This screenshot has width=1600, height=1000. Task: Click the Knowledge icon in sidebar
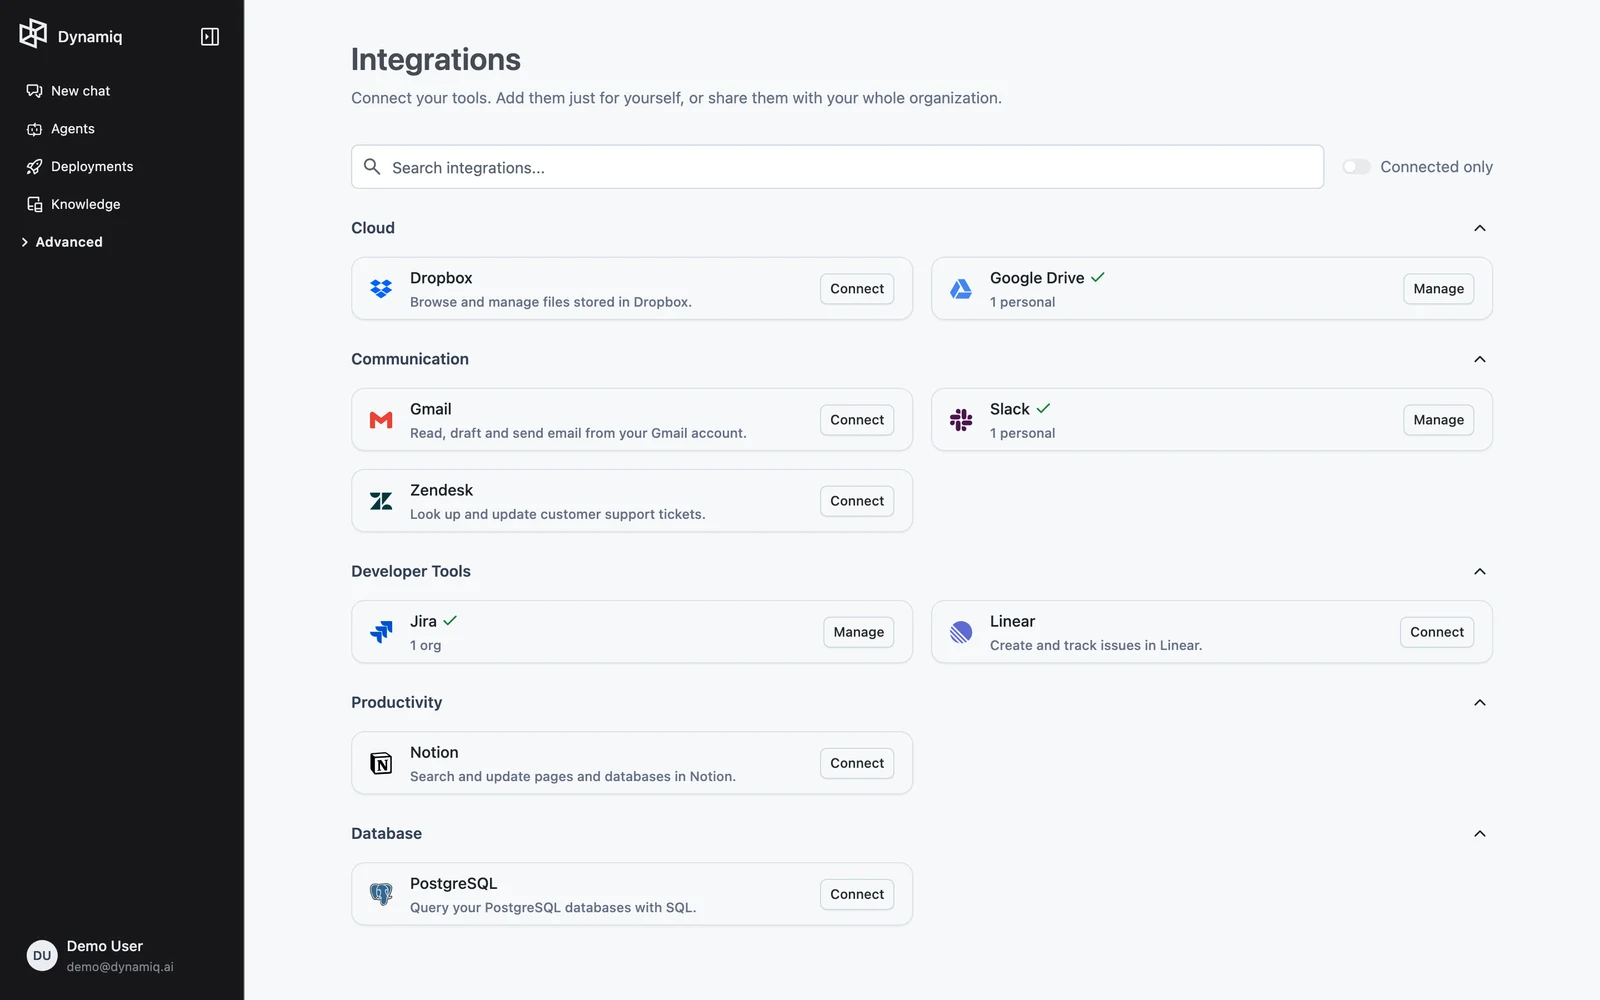(34, 205)
